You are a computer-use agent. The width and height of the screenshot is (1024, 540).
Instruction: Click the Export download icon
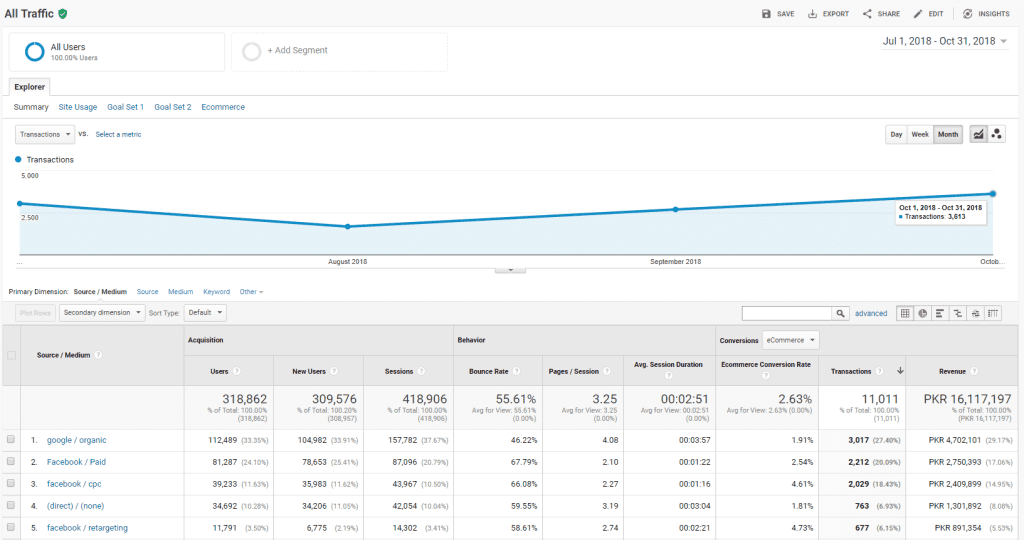point(813,14)
